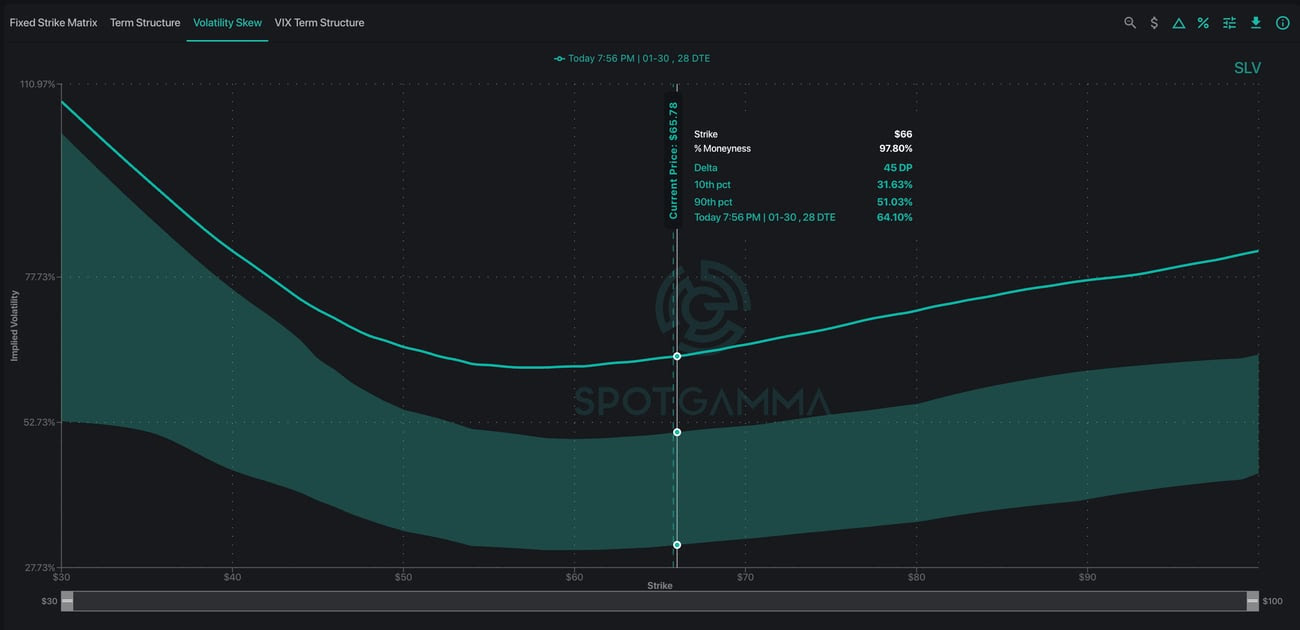The image size is (1300, 630).
Task: Open the VIX Term Structure tab
Action: [x=319, y=22]
